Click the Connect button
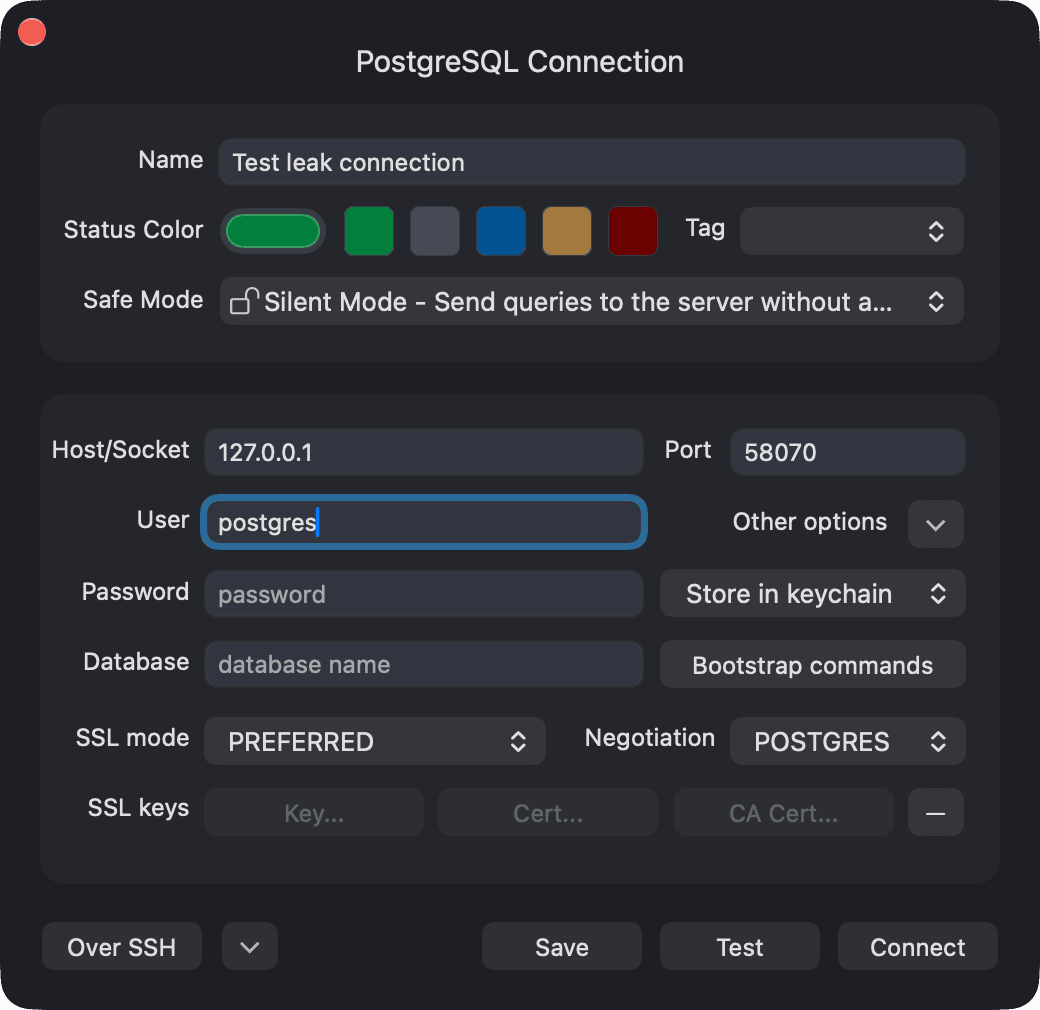Viewport: 1040px width, 1010px height. point(917,946)
